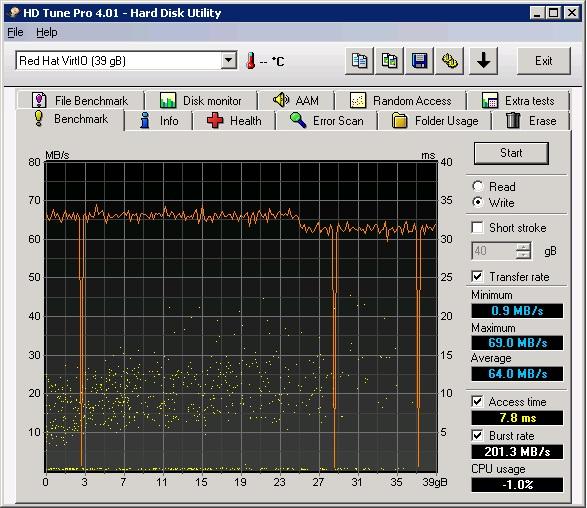
Task: Open the options icon in toolbar
Action: point(450,61)
